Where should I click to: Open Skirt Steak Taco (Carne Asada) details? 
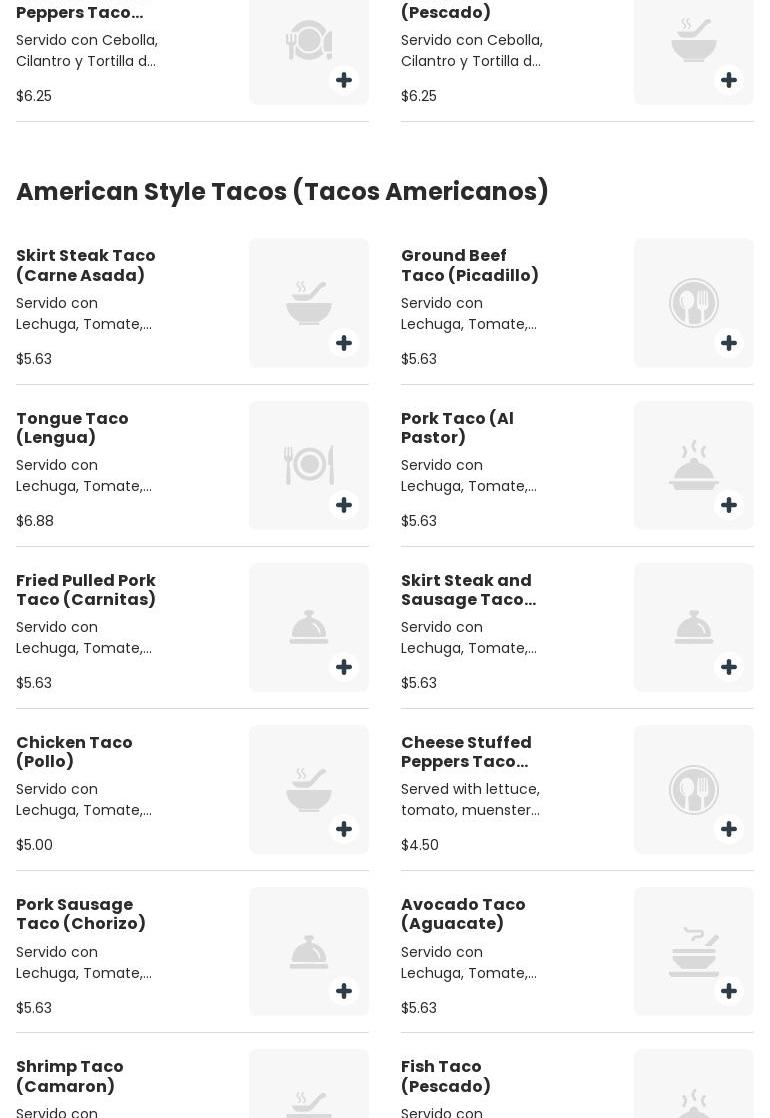[x=86, y=265]
